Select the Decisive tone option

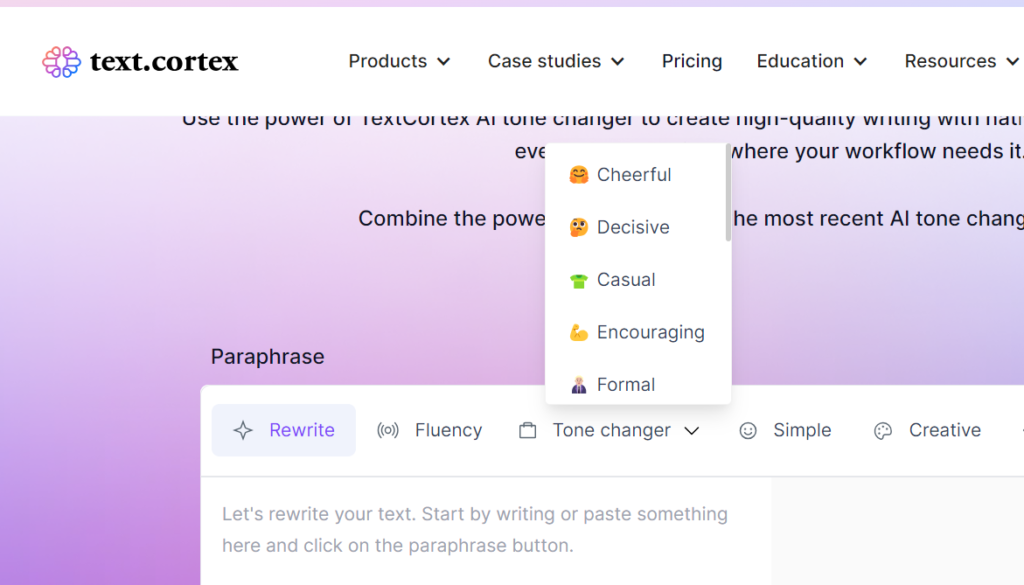pyautogui.click(x=637, y=227)
